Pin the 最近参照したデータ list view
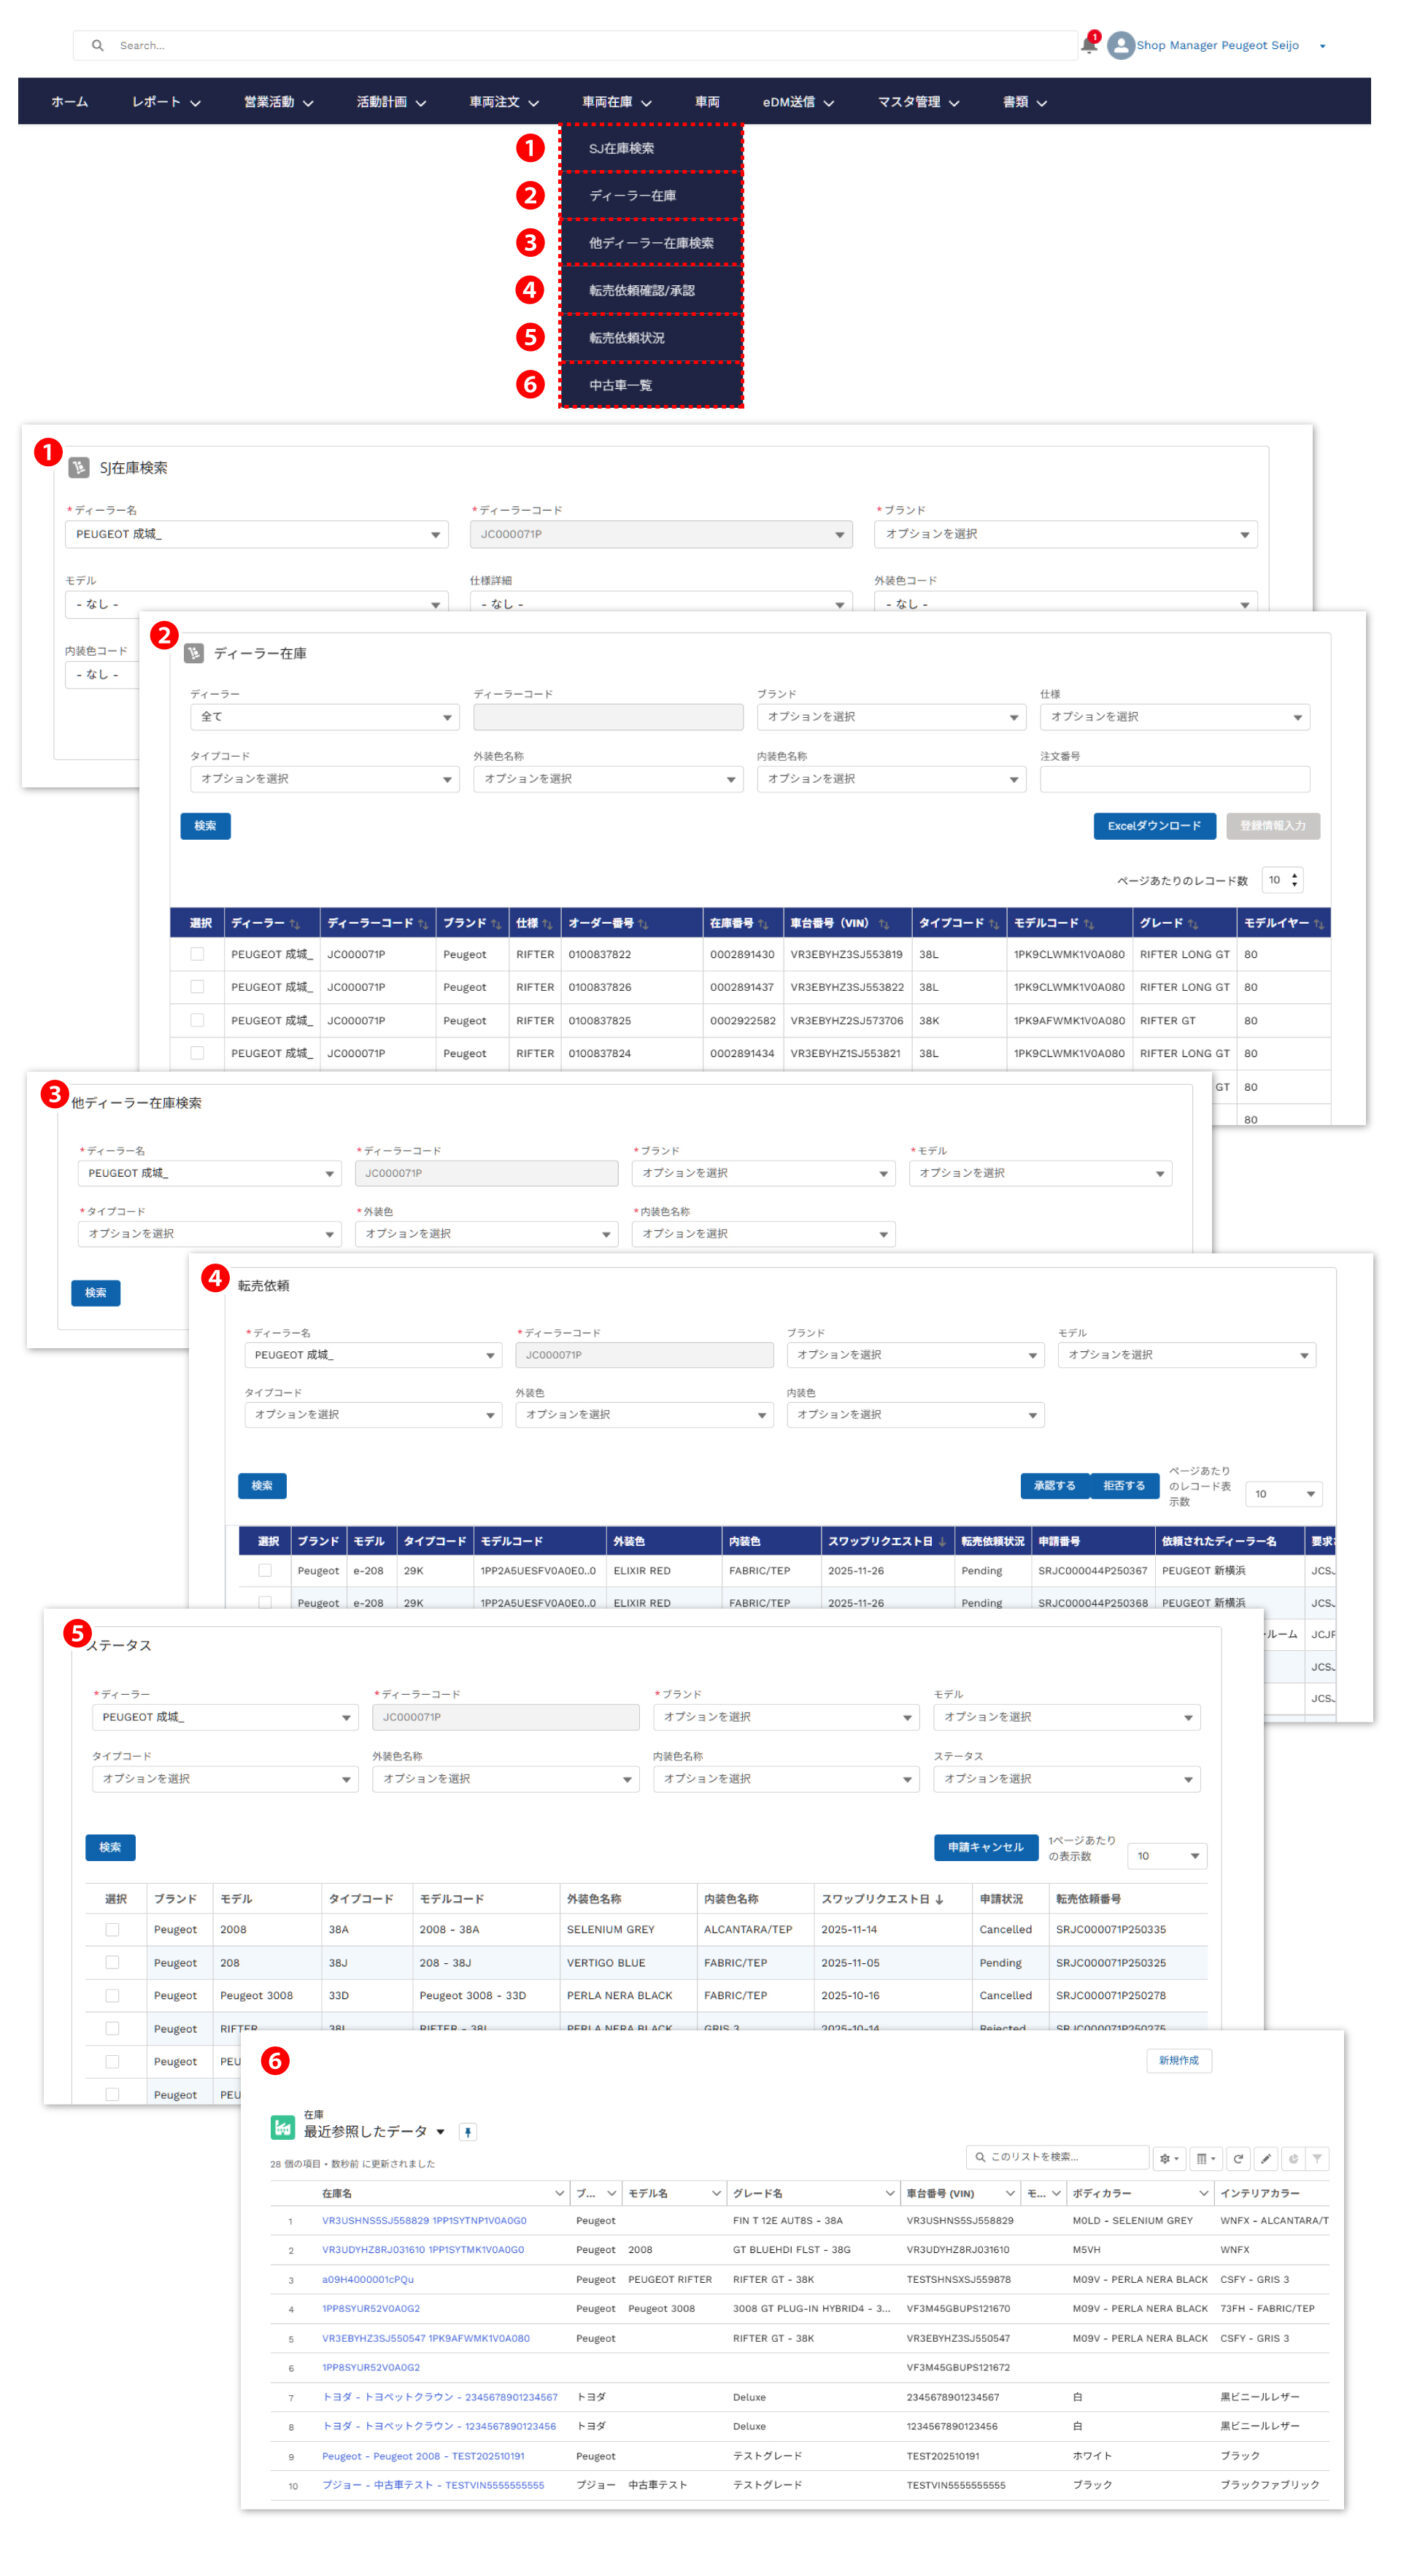 (x=467, y=2131)
